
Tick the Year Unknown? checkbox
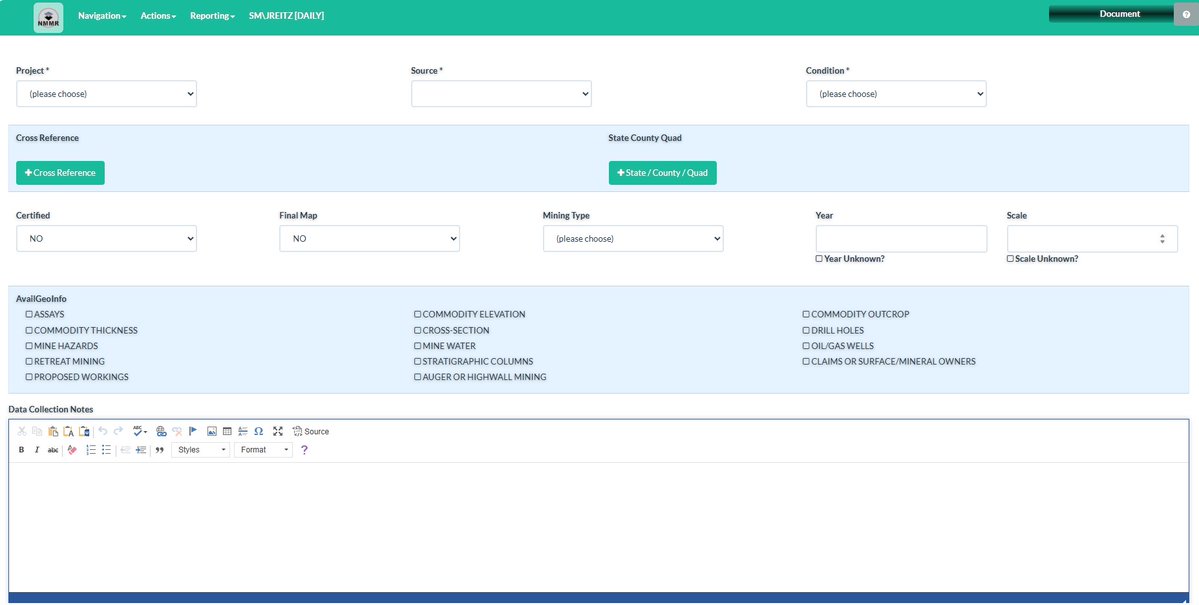coord(819,259)
